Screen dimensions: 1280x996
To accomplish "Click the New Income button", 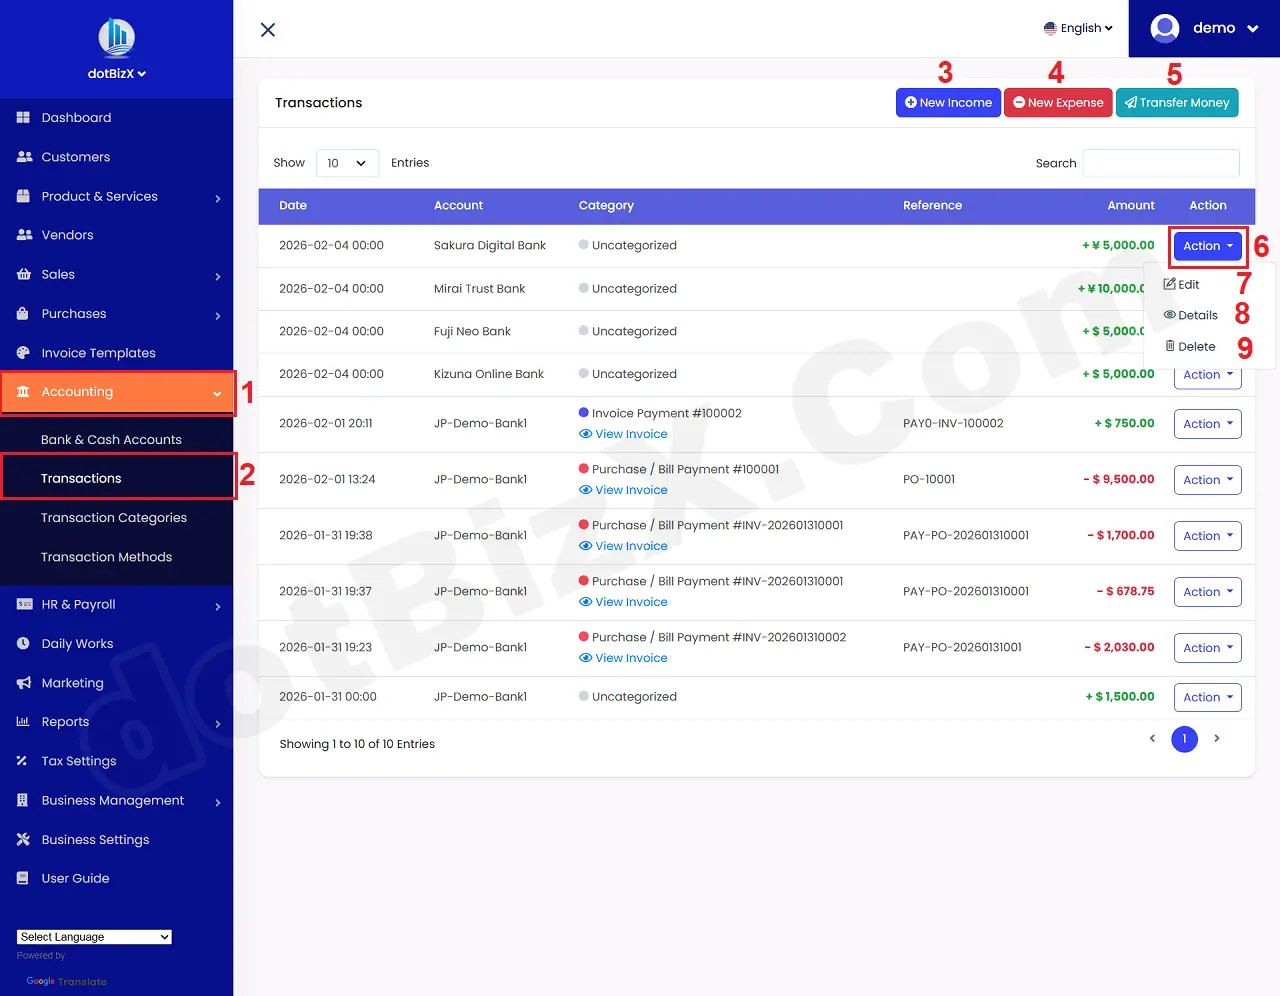I will 947,102.
